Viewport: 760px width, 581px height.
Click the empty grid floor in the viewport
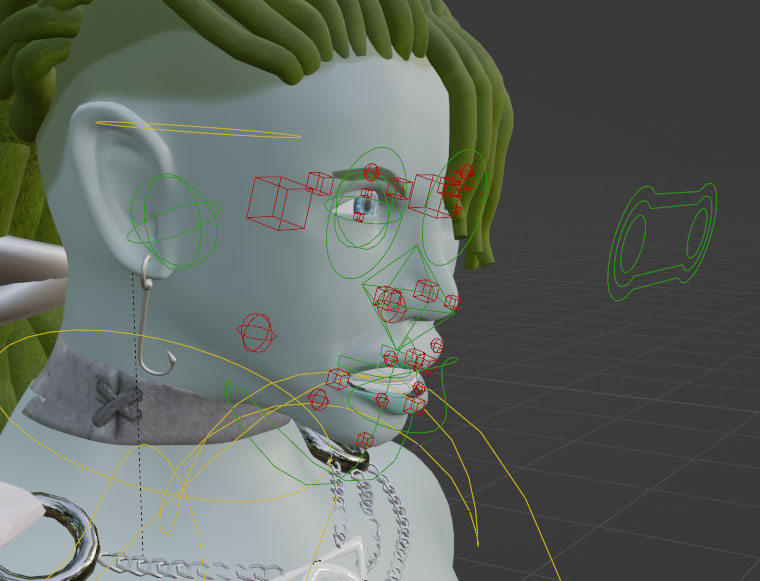tap(640, 420)
